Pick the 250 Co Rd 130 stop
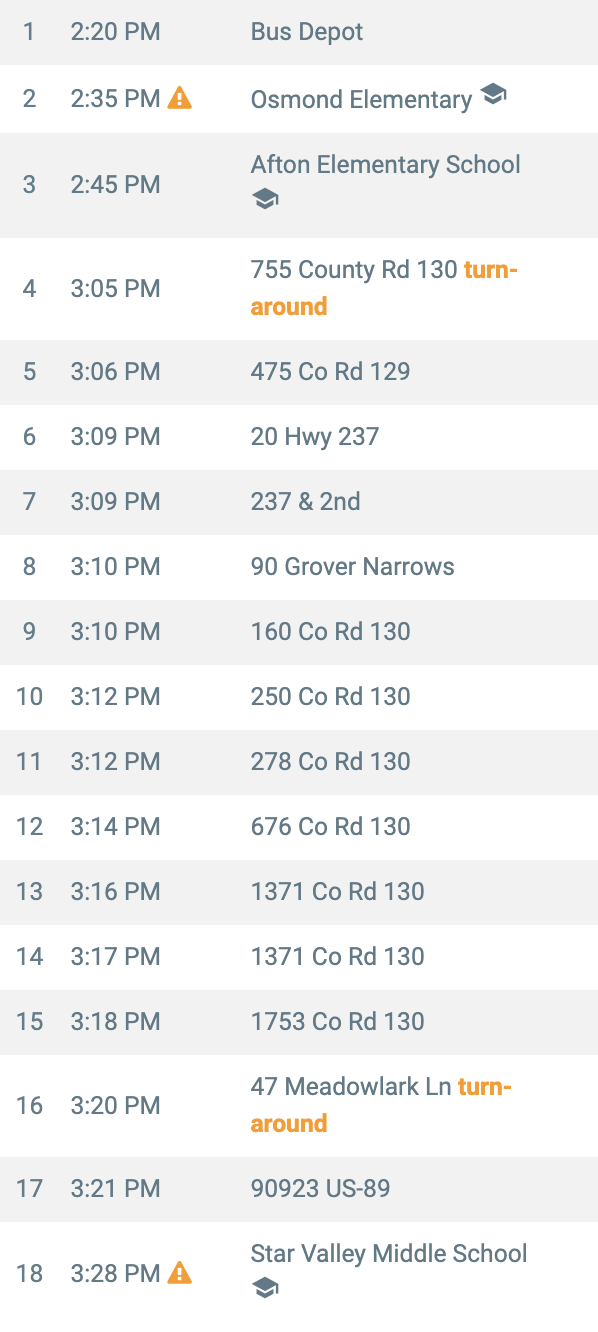The height and width of the screenshot is (1332, 598). pyautogui.click(x=299, y=697)
